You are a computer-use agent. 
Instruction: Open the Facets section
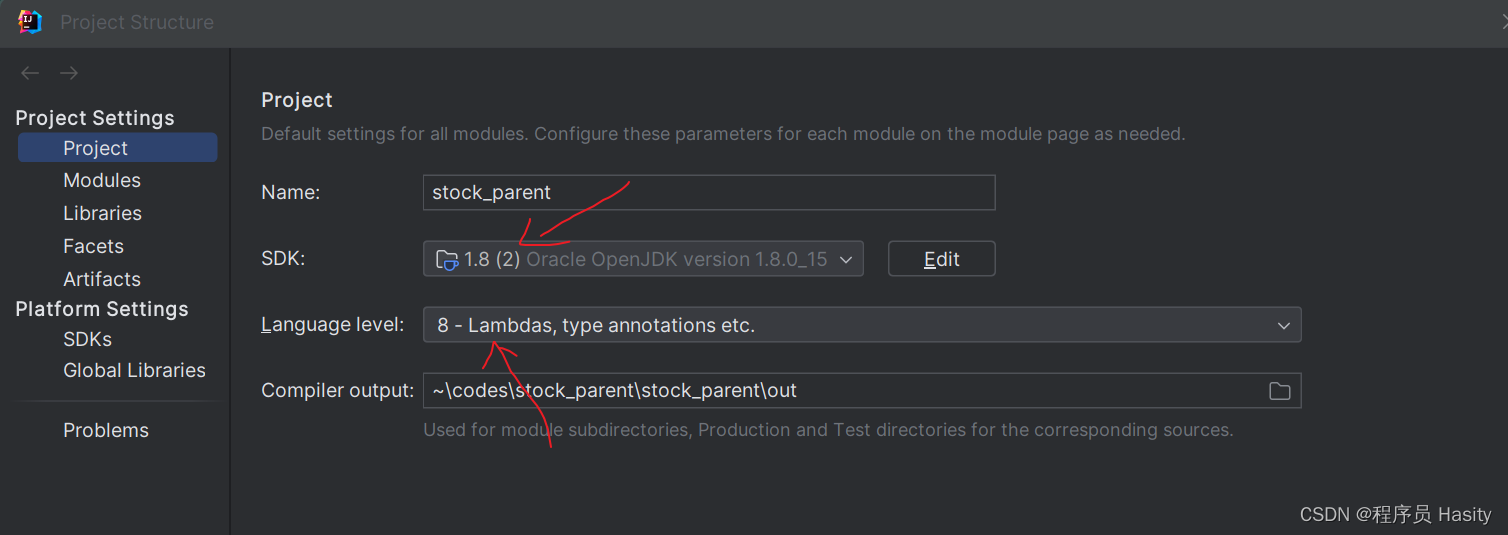point(93,247)
